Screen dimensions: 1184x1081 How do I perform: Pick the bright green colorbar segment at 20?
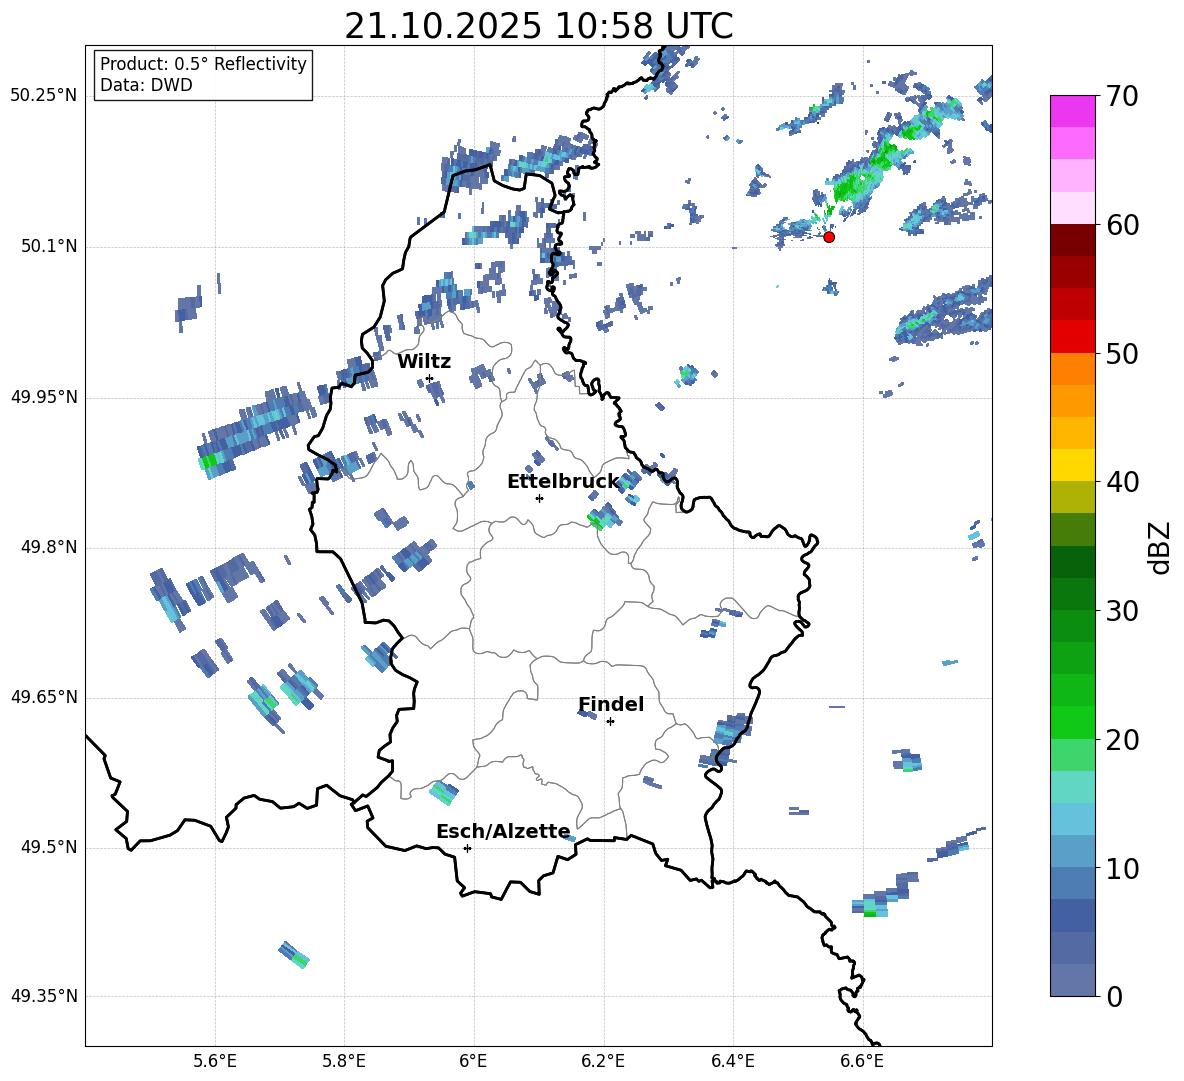(1073, 722)
